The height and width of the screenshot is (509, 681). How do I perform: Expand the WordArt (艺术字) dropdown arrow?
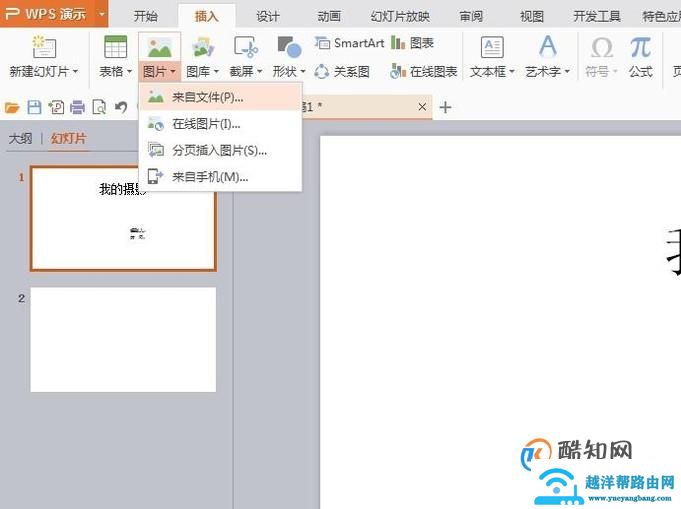(x=567, y=71)
